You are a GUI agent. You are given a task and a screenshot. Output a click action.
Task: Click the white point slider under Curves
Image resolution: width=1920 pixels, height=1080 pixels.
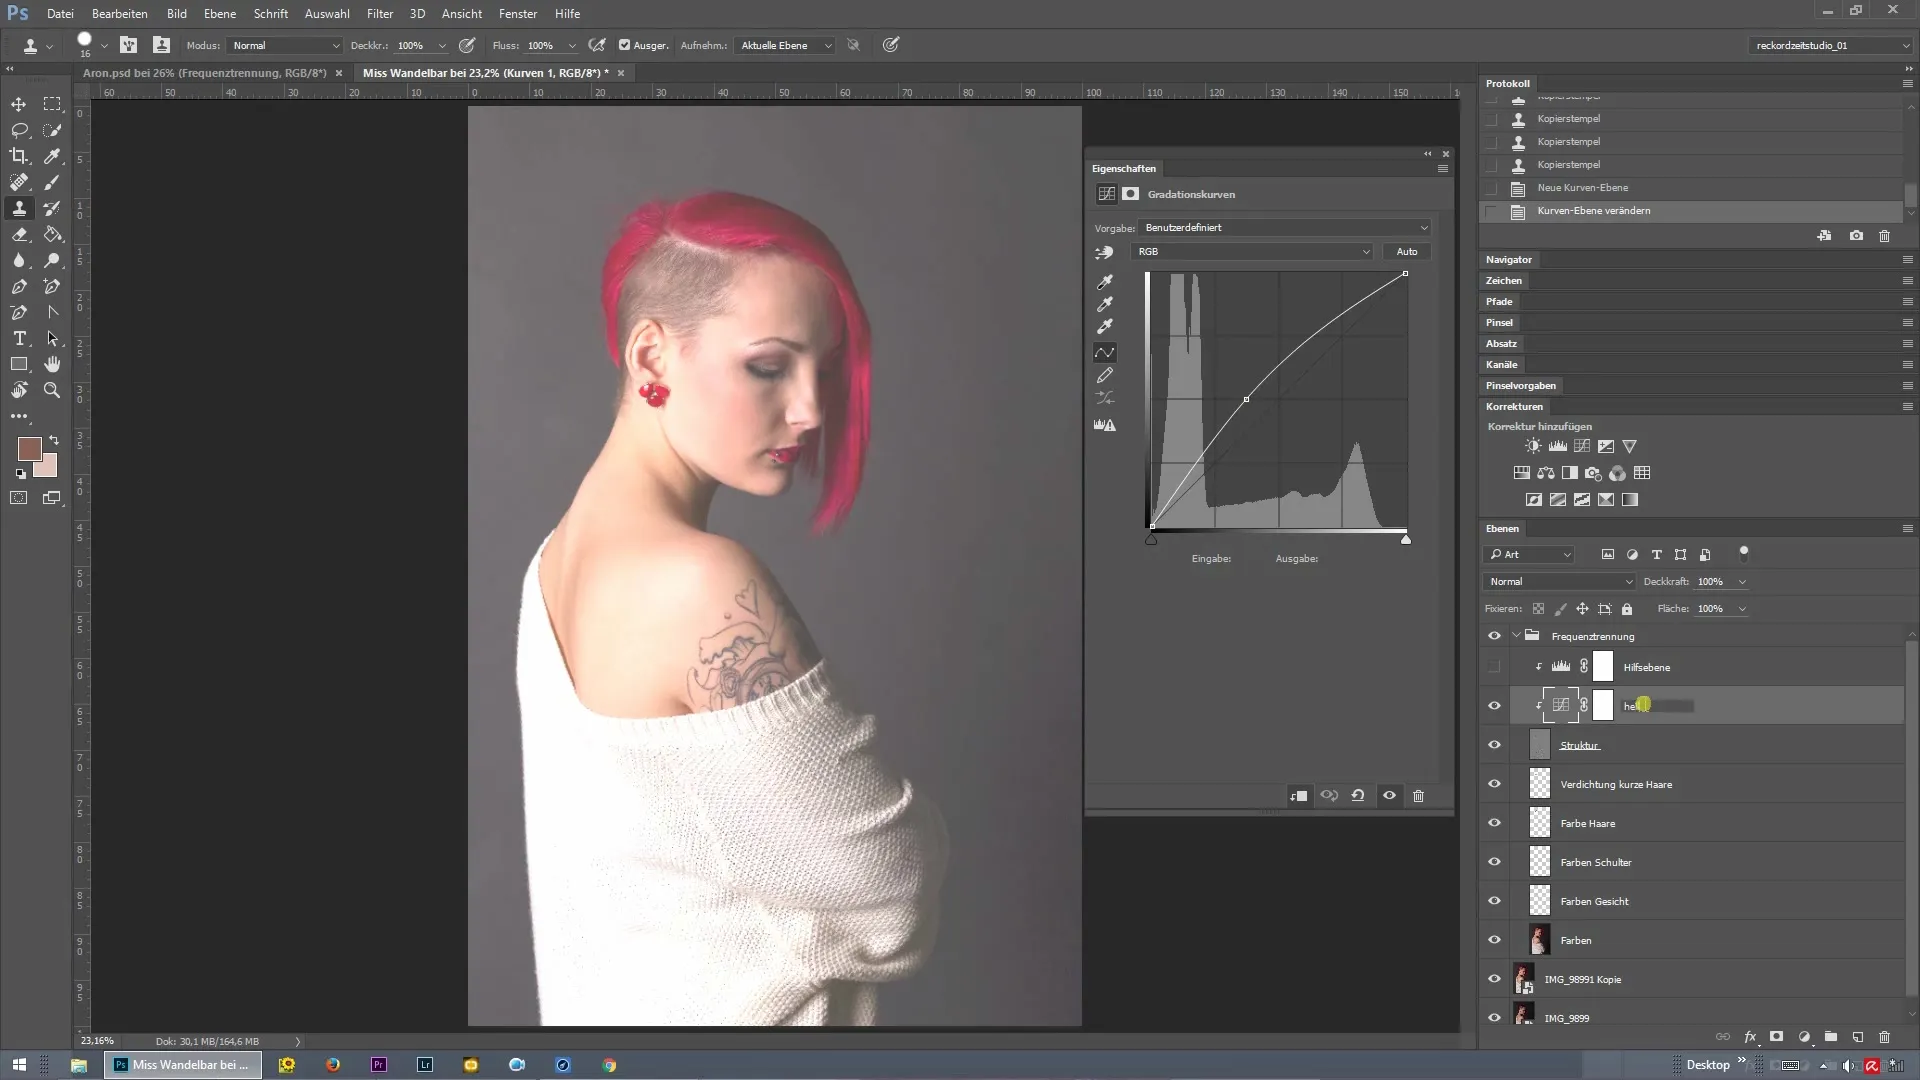(1406, 540)
